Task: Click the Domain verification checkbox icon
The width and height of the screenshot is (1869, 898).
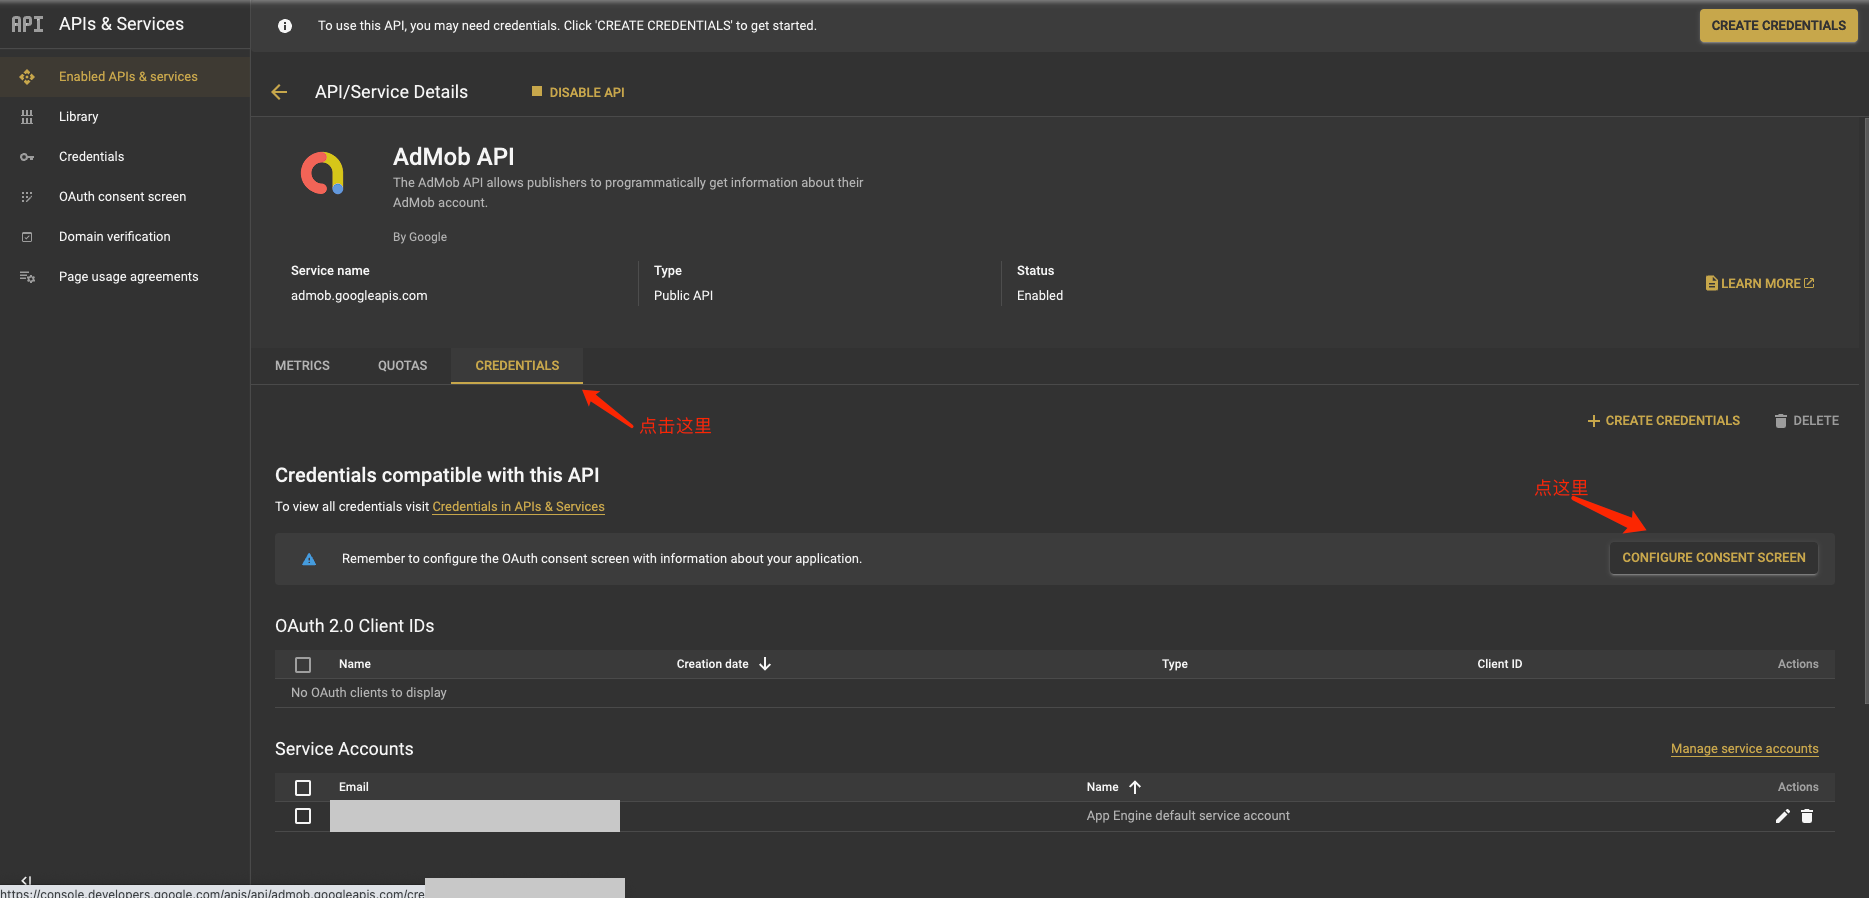Action: (x=27, y=237)
